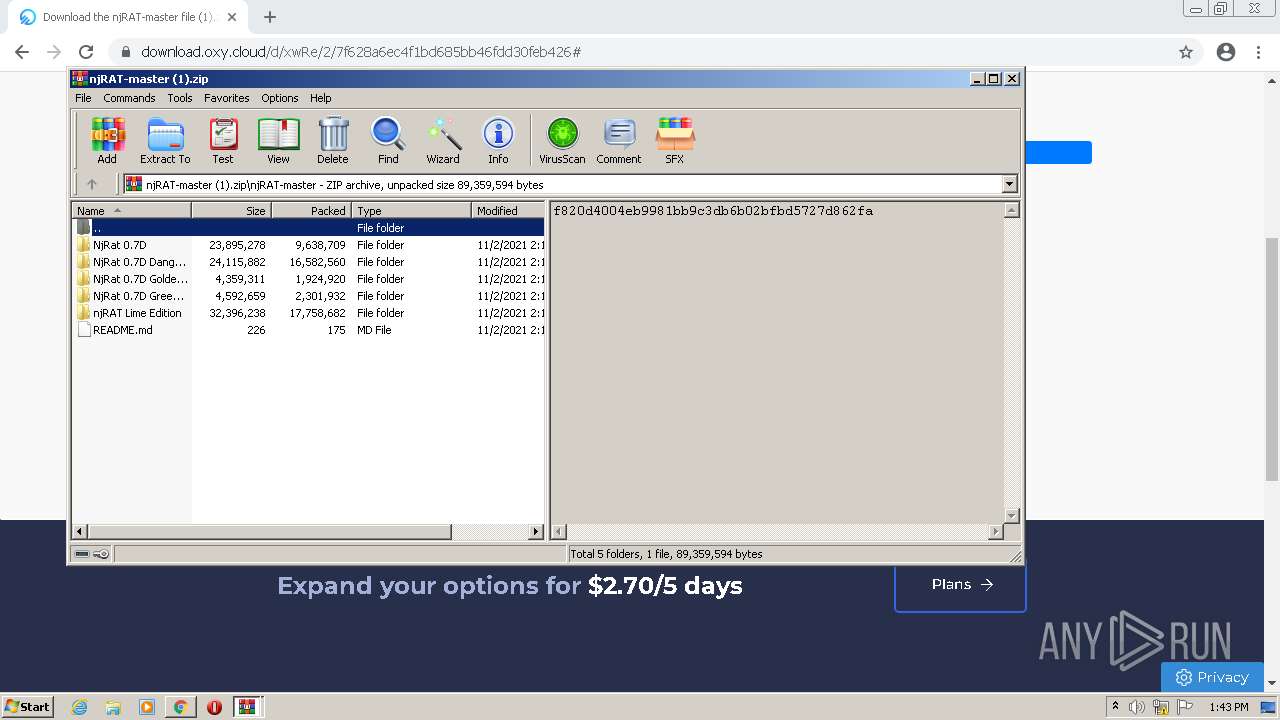
Task: Sort by Size column header
Action: click(x=231, y=210)
